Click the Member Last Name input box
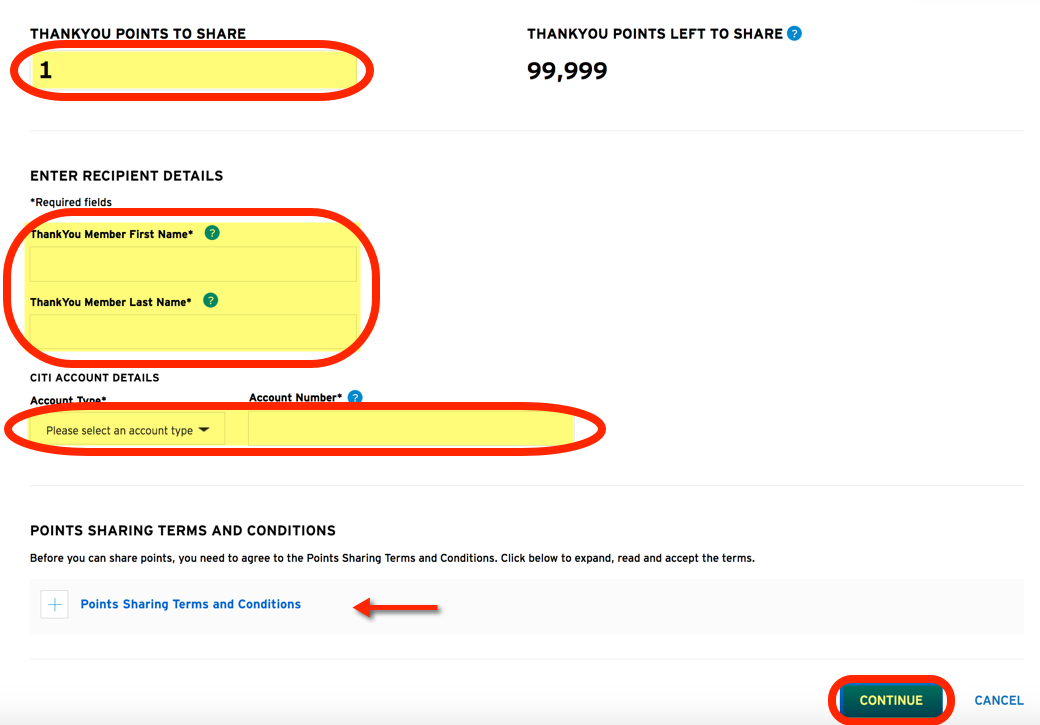The height and width of the screenshot is (725, 1040). click(193, 330)
